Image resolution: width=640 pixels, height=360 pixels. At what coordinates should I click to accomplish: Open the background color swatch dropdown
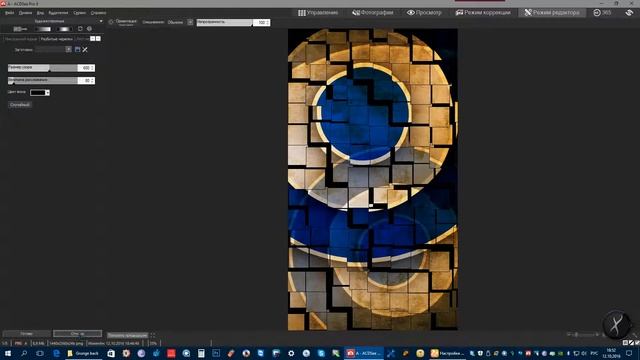[40, 93]
